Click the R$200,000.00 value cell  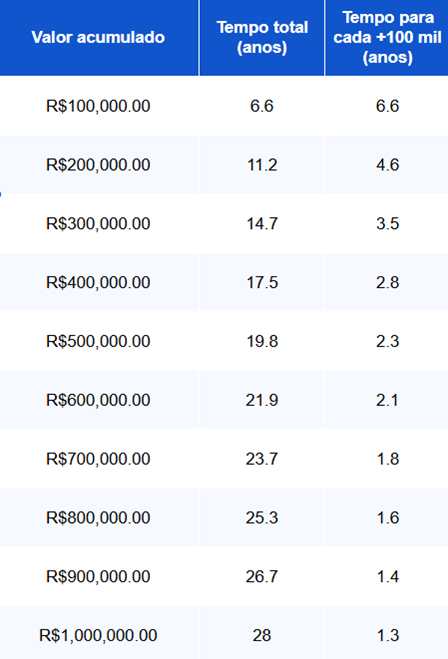98,165
